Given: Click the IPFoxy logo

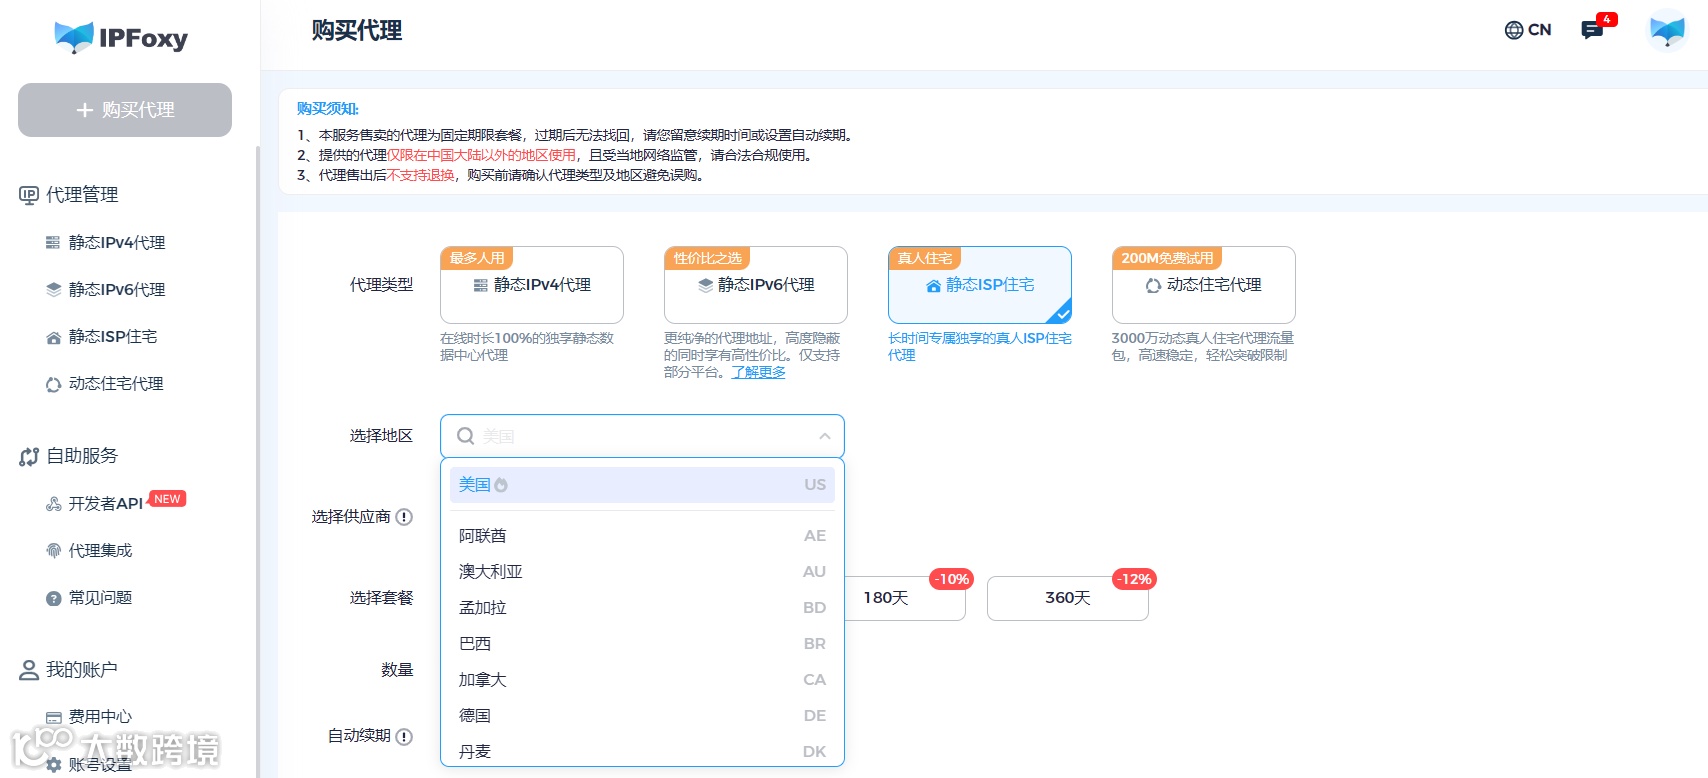Looking at the screenshot, I should point(121,38).
